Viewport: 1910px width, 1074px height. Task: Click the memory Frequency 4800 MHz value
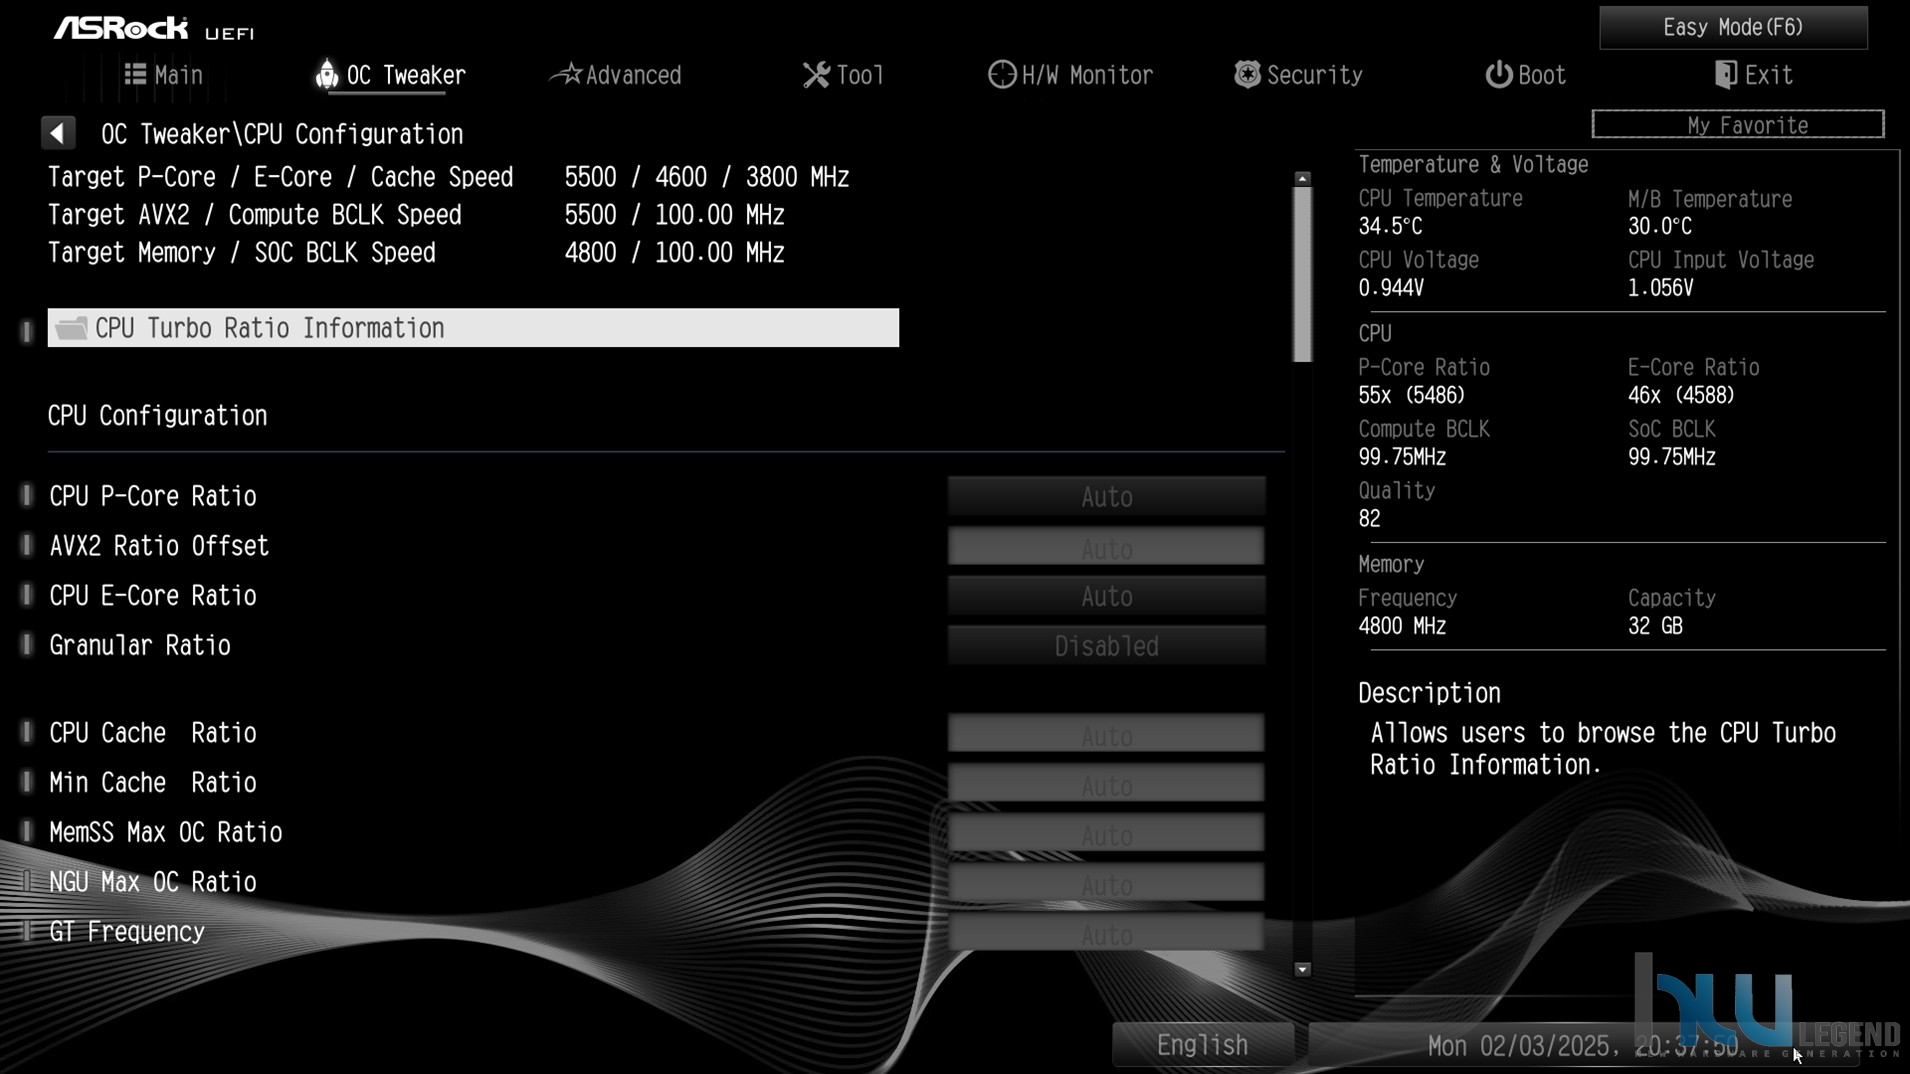[1402, 627]
